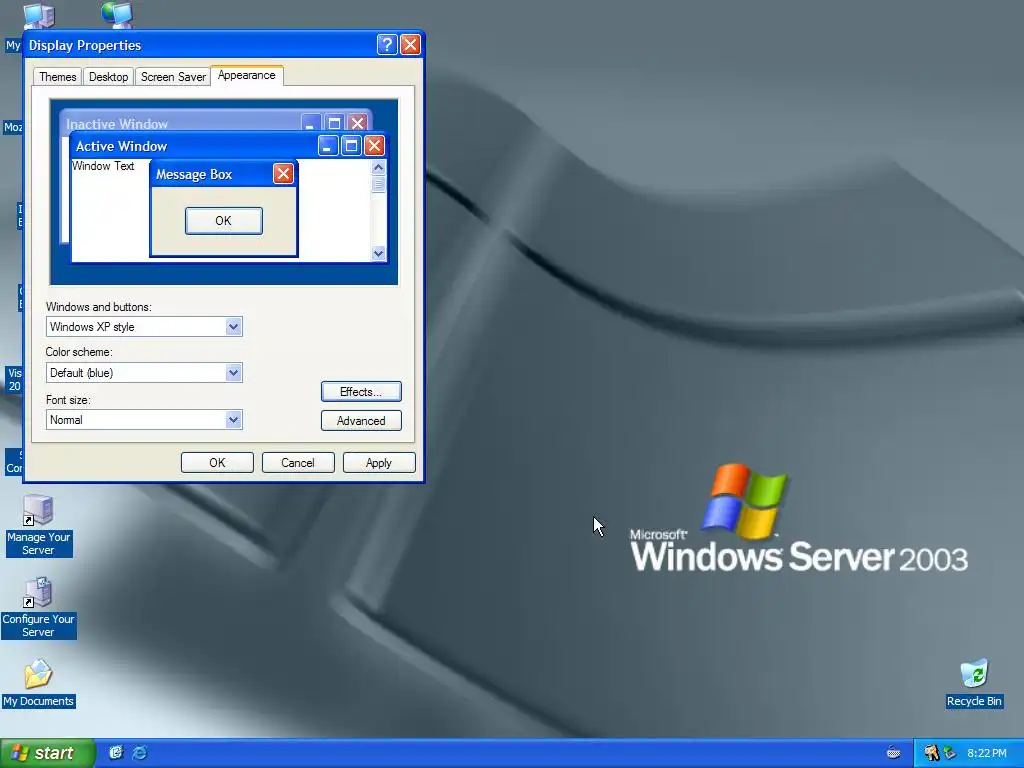Image resolution: width=1024 pixels, height=768 pixels.
Task: Click the preview scrollbar up arrow
Action: (x=378, y=167)
